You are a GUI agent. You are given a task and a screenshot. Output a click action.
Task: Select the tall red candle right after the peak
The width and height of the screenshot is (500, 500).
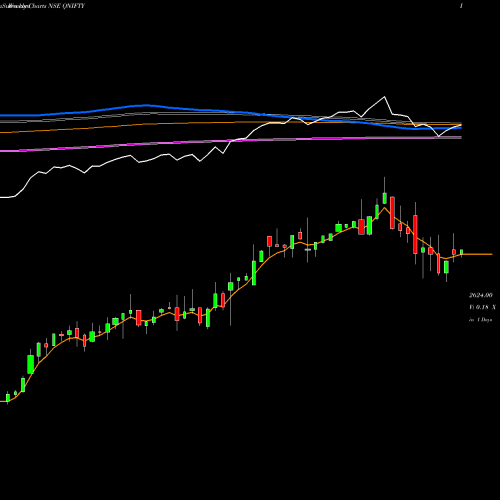click(392, 213)
